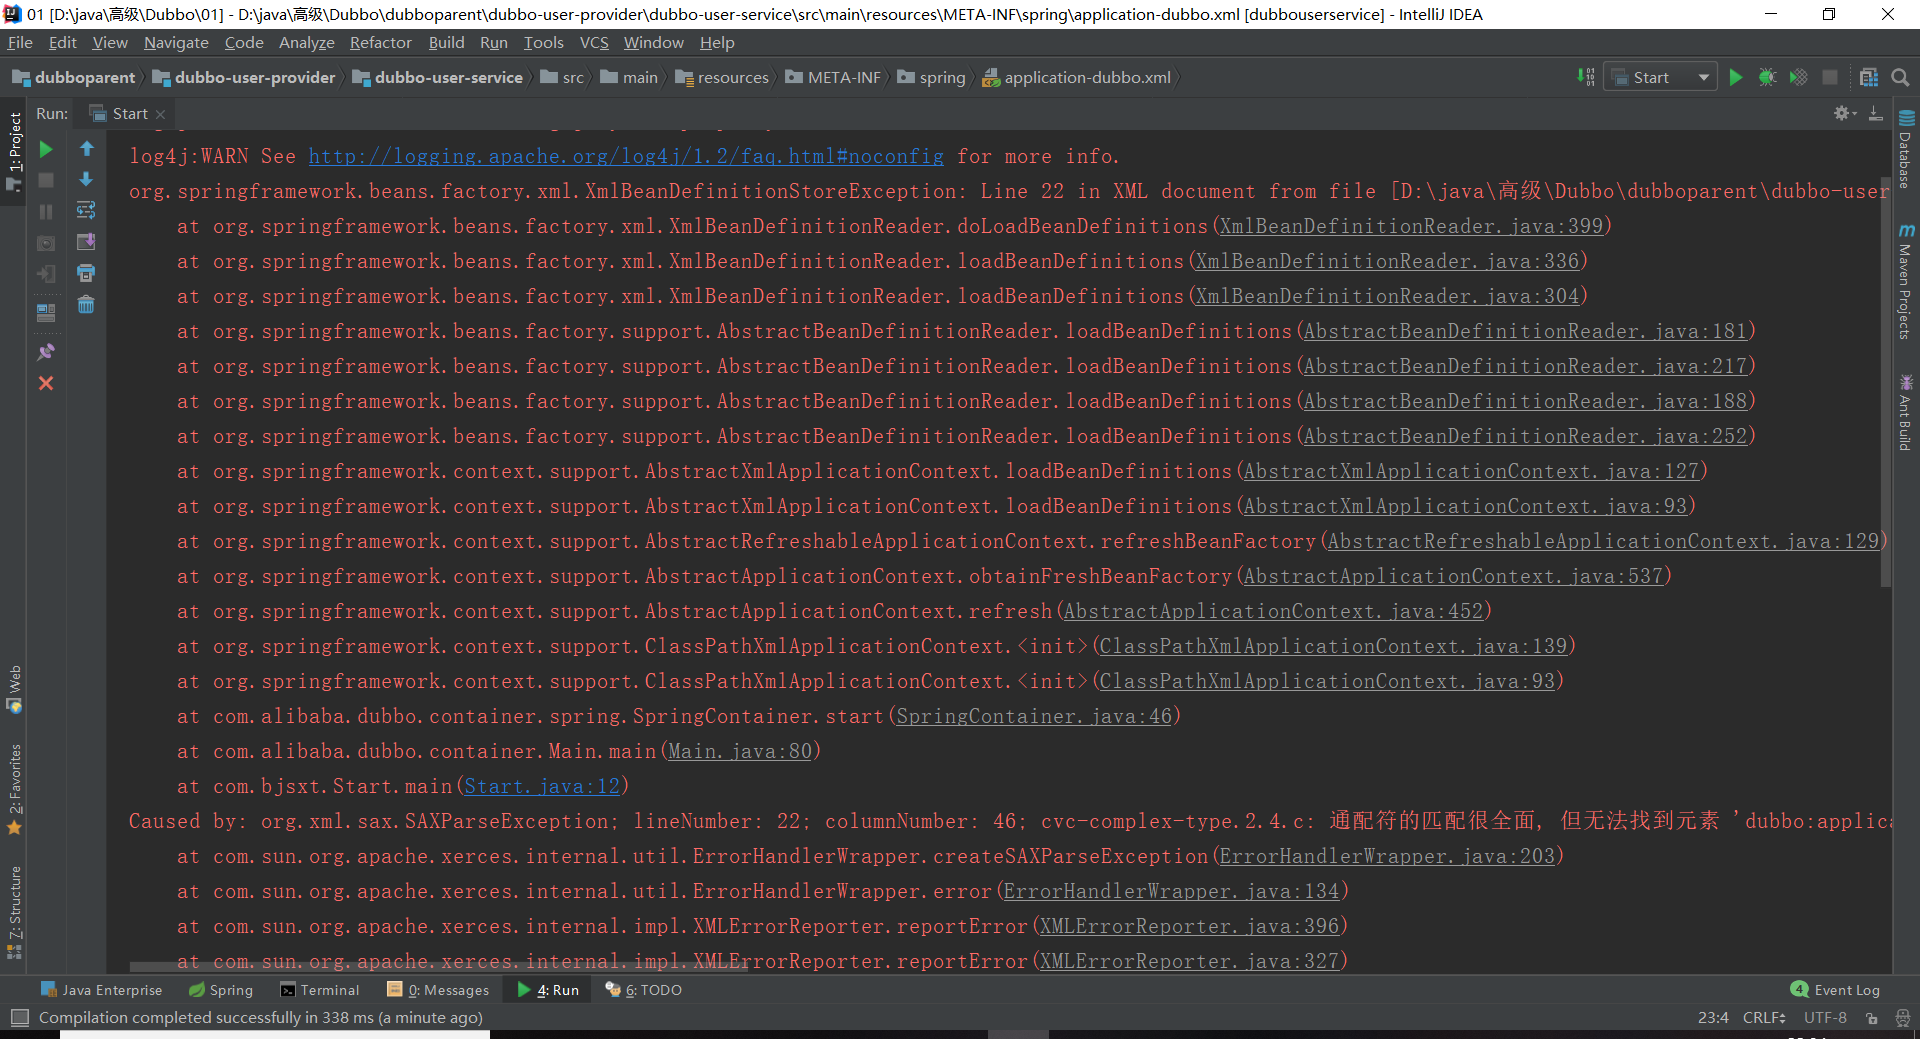Screen dimensions: 1920x1039
Task: Click the toolbar Stop square icon
Action: (1830, 77)
